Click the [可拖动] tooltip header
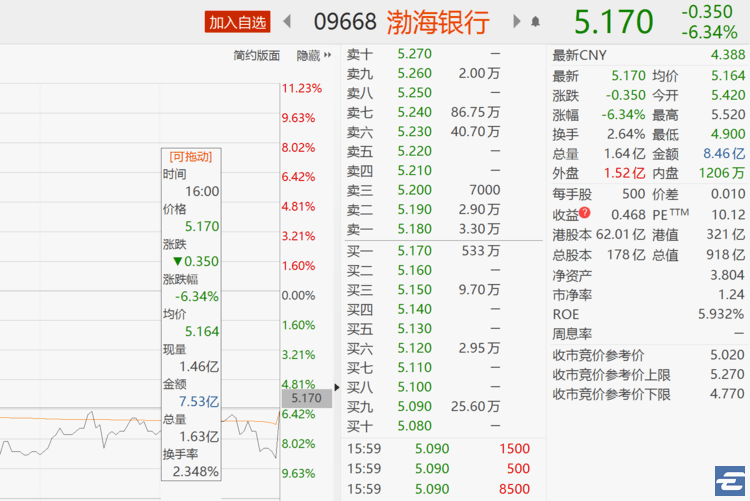Image resolution: width=750 pixels, height=501 pixels. [191, 156]
